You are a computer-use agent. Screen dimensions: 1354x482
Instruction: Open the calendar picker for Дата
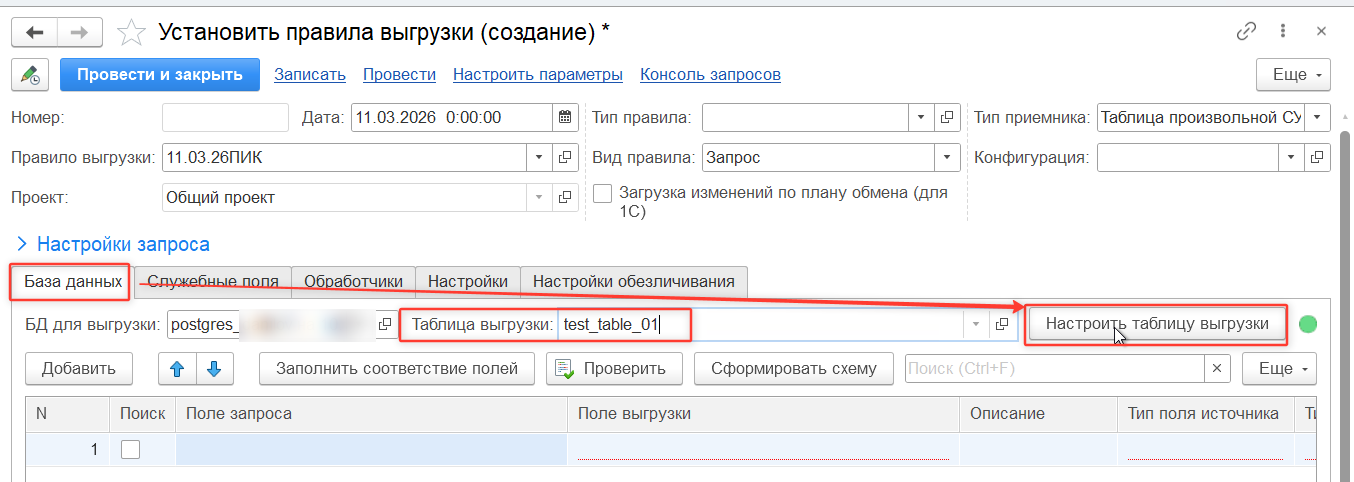point(565,118)
